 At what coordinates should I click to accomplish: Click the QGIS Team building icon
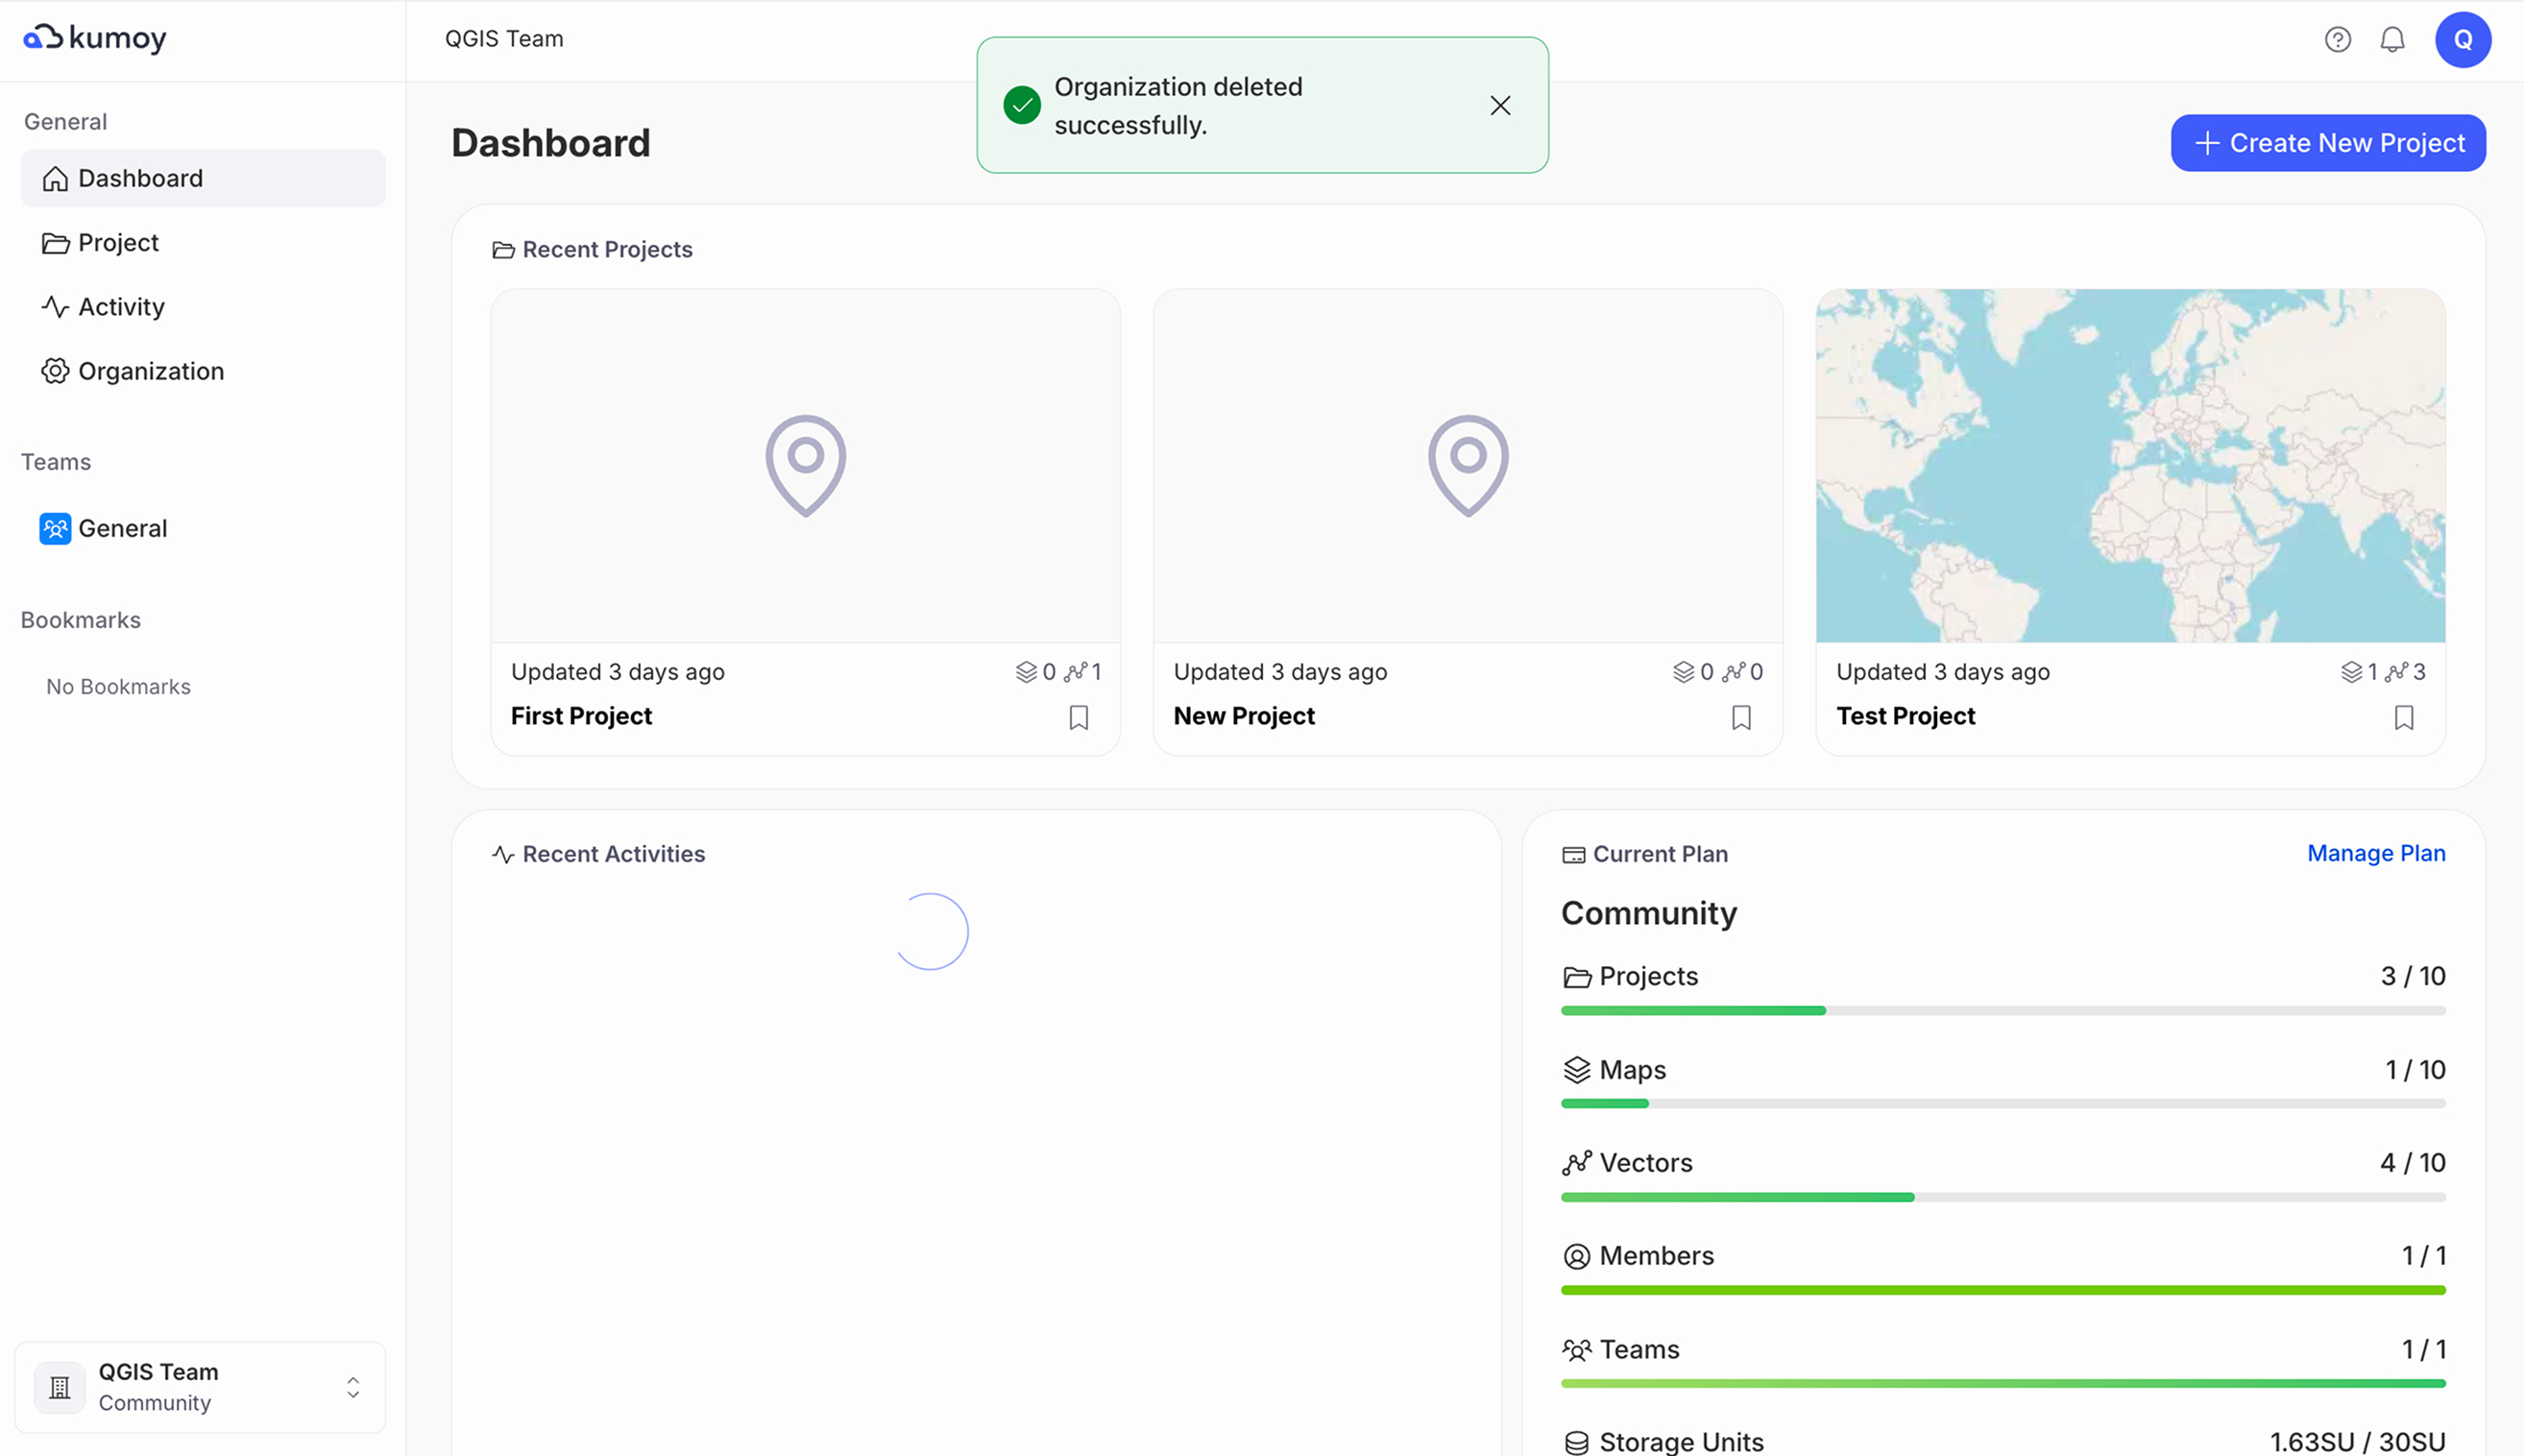(x=60, y=1387)
